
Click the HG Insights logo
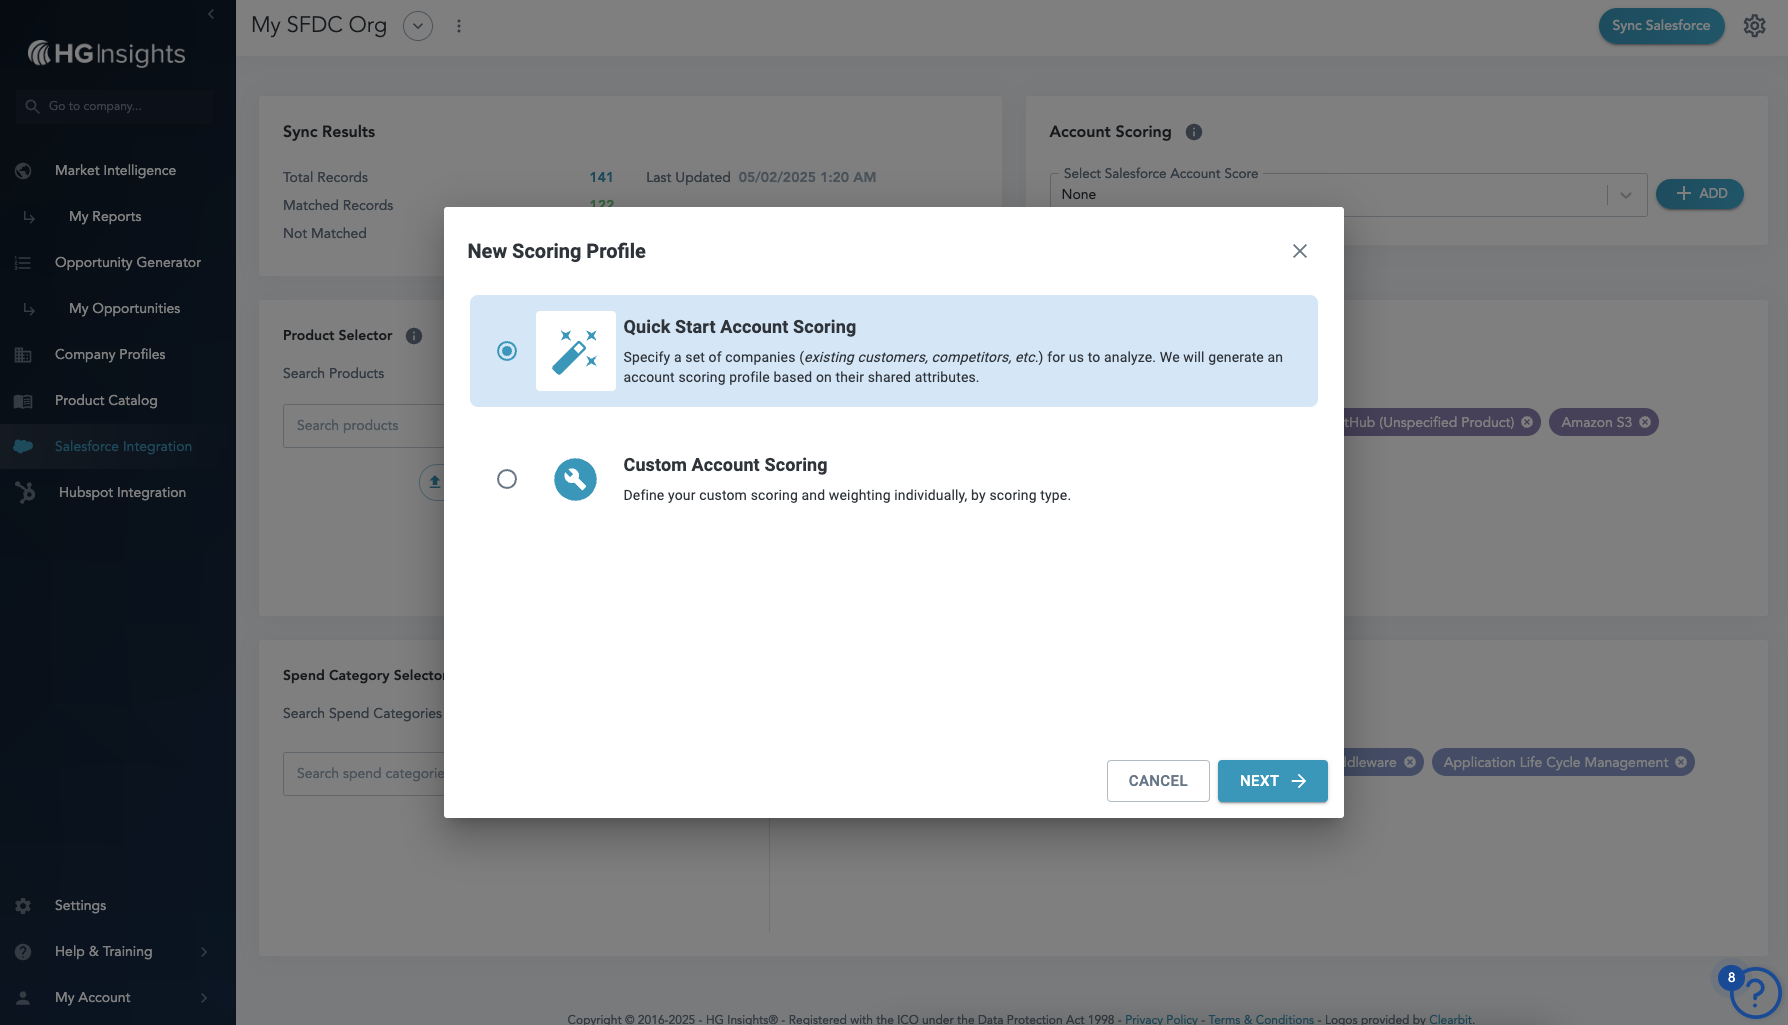[107, 53]
